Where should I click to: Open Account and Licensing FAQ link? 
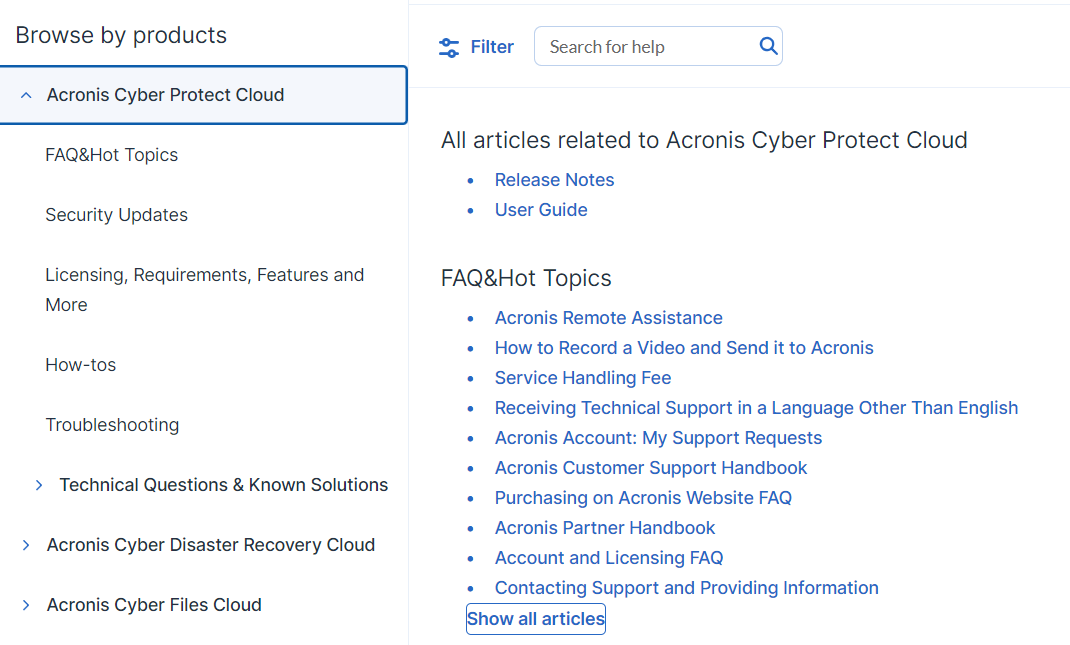(x=609, y=558)
